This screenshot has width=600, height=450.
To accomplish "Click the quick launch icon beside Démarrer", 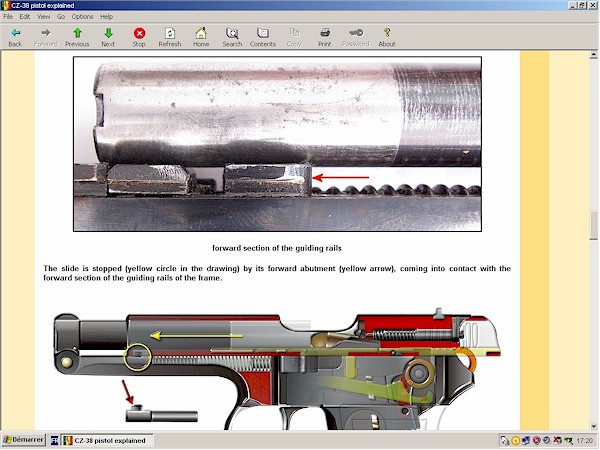I will click(54, 440).
